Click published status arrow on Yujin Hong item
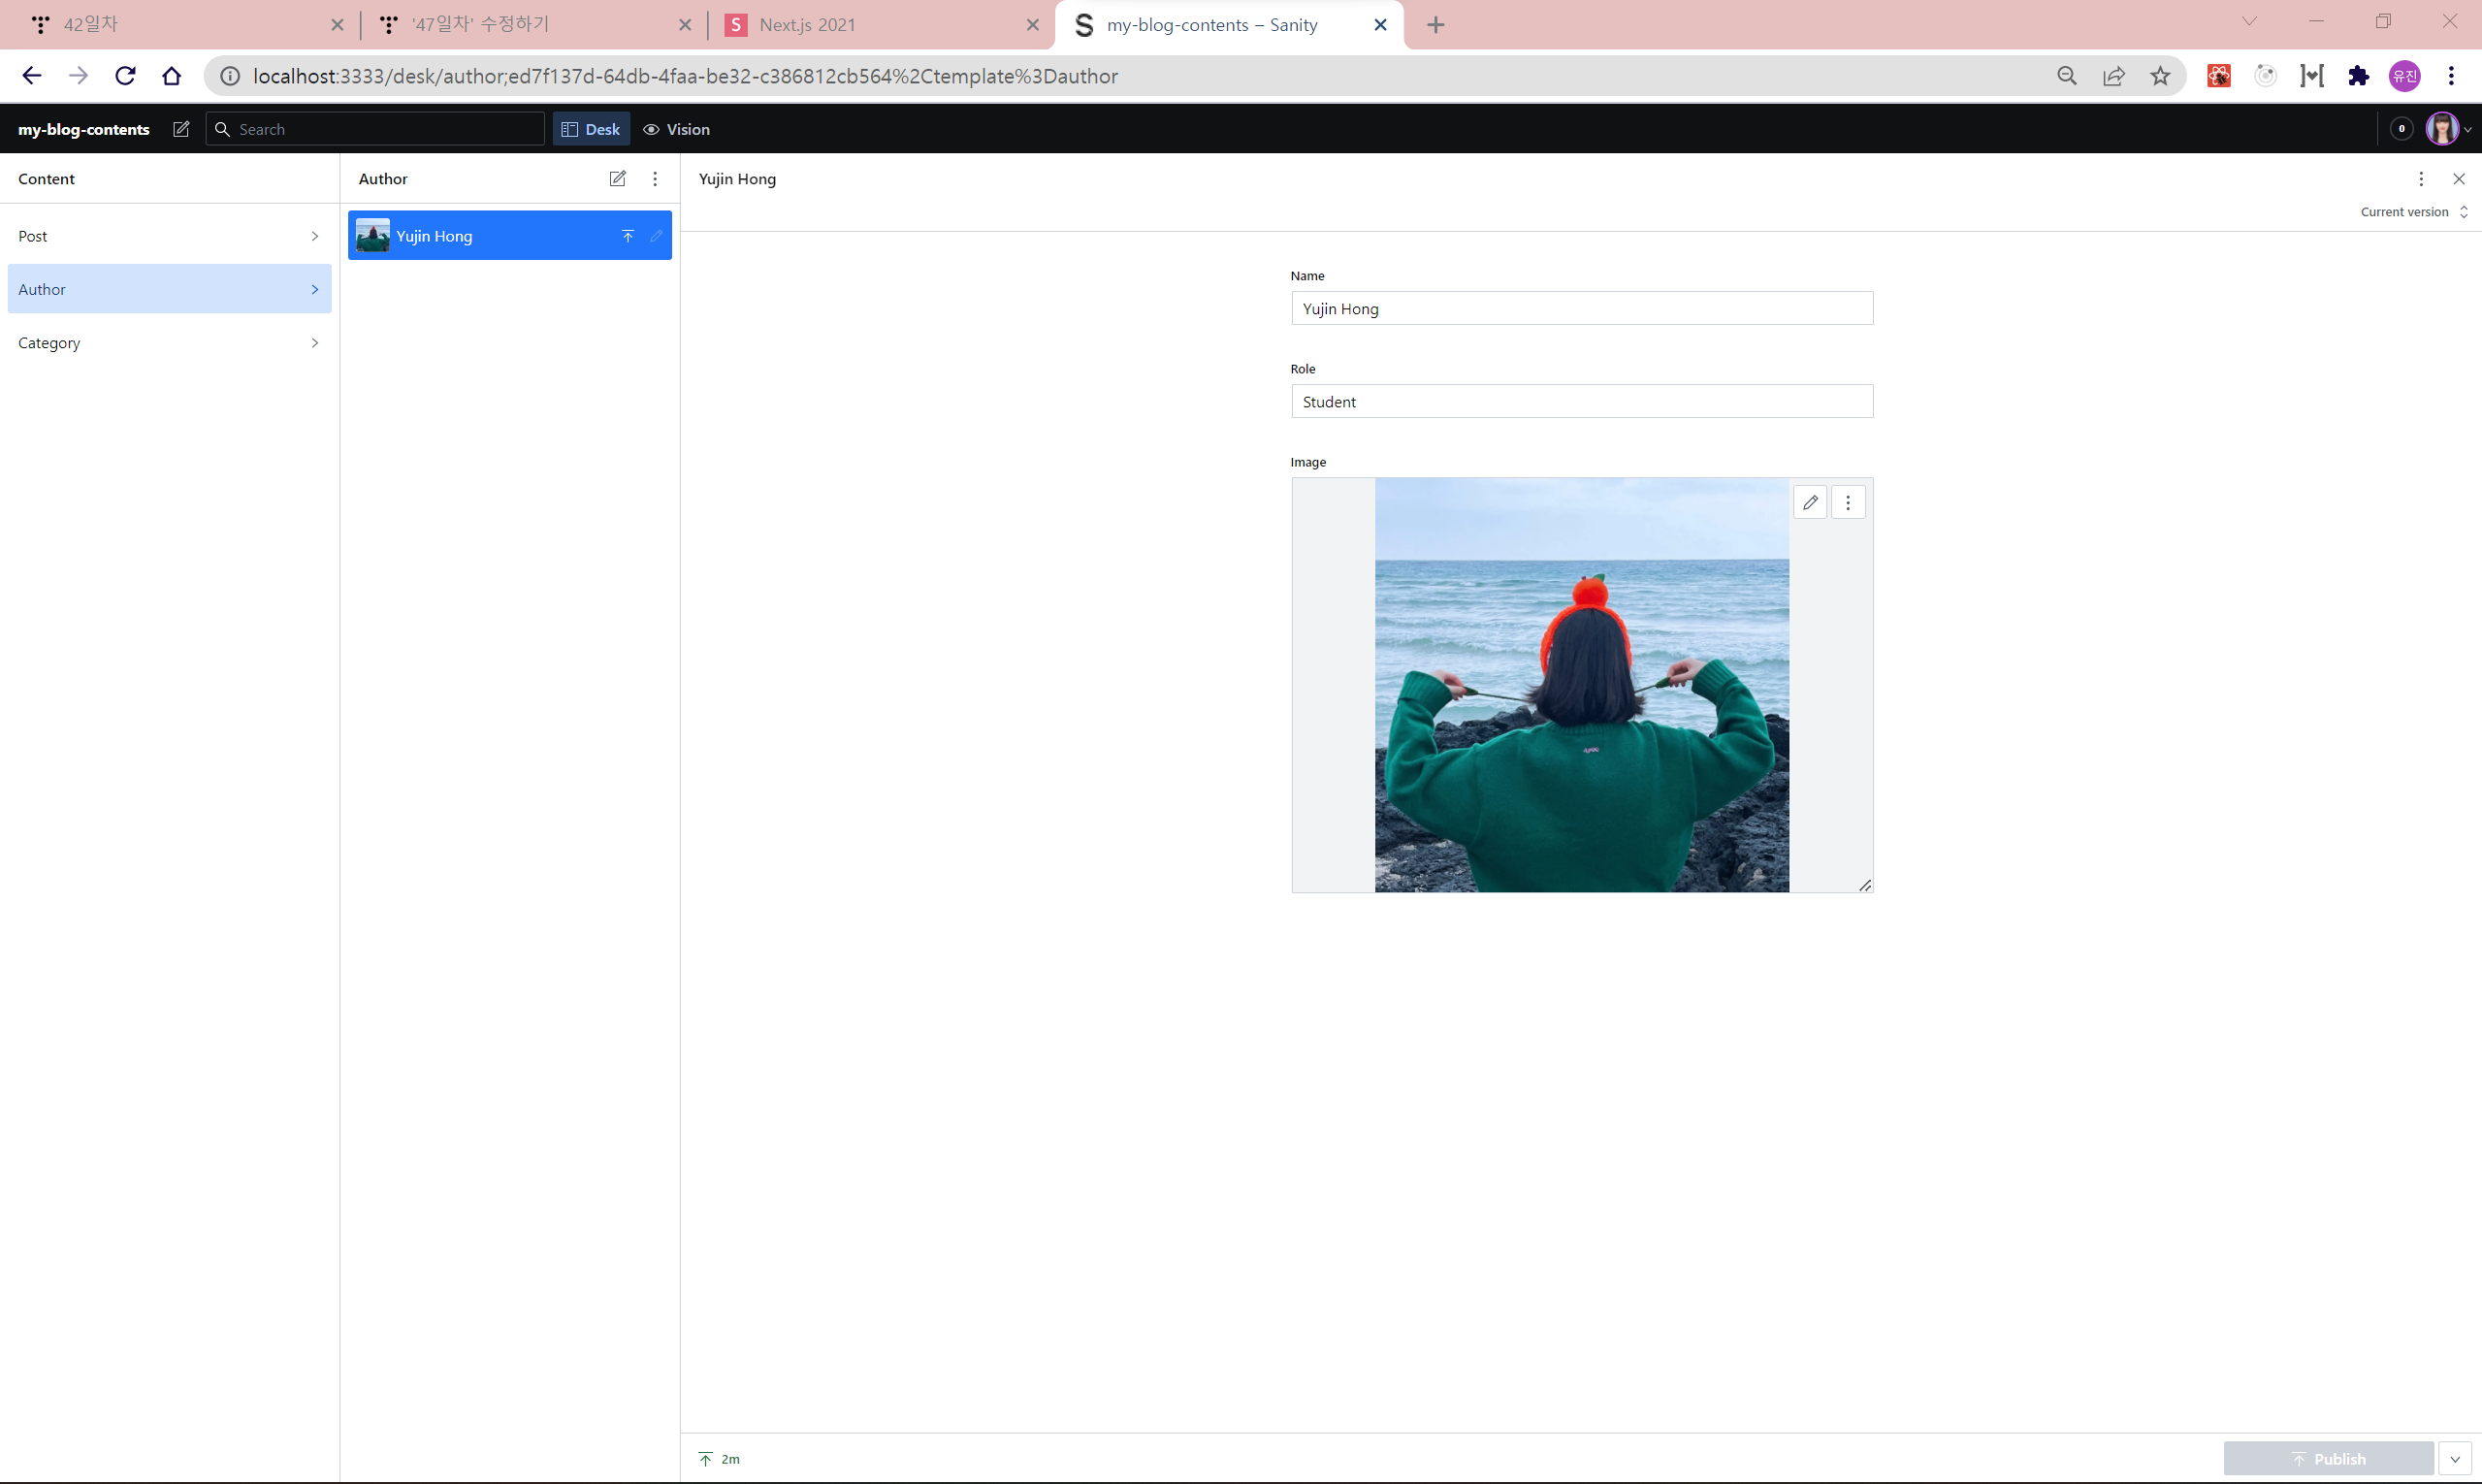The width and height of the screenshot is (2482, 1484). click(628, 236)
